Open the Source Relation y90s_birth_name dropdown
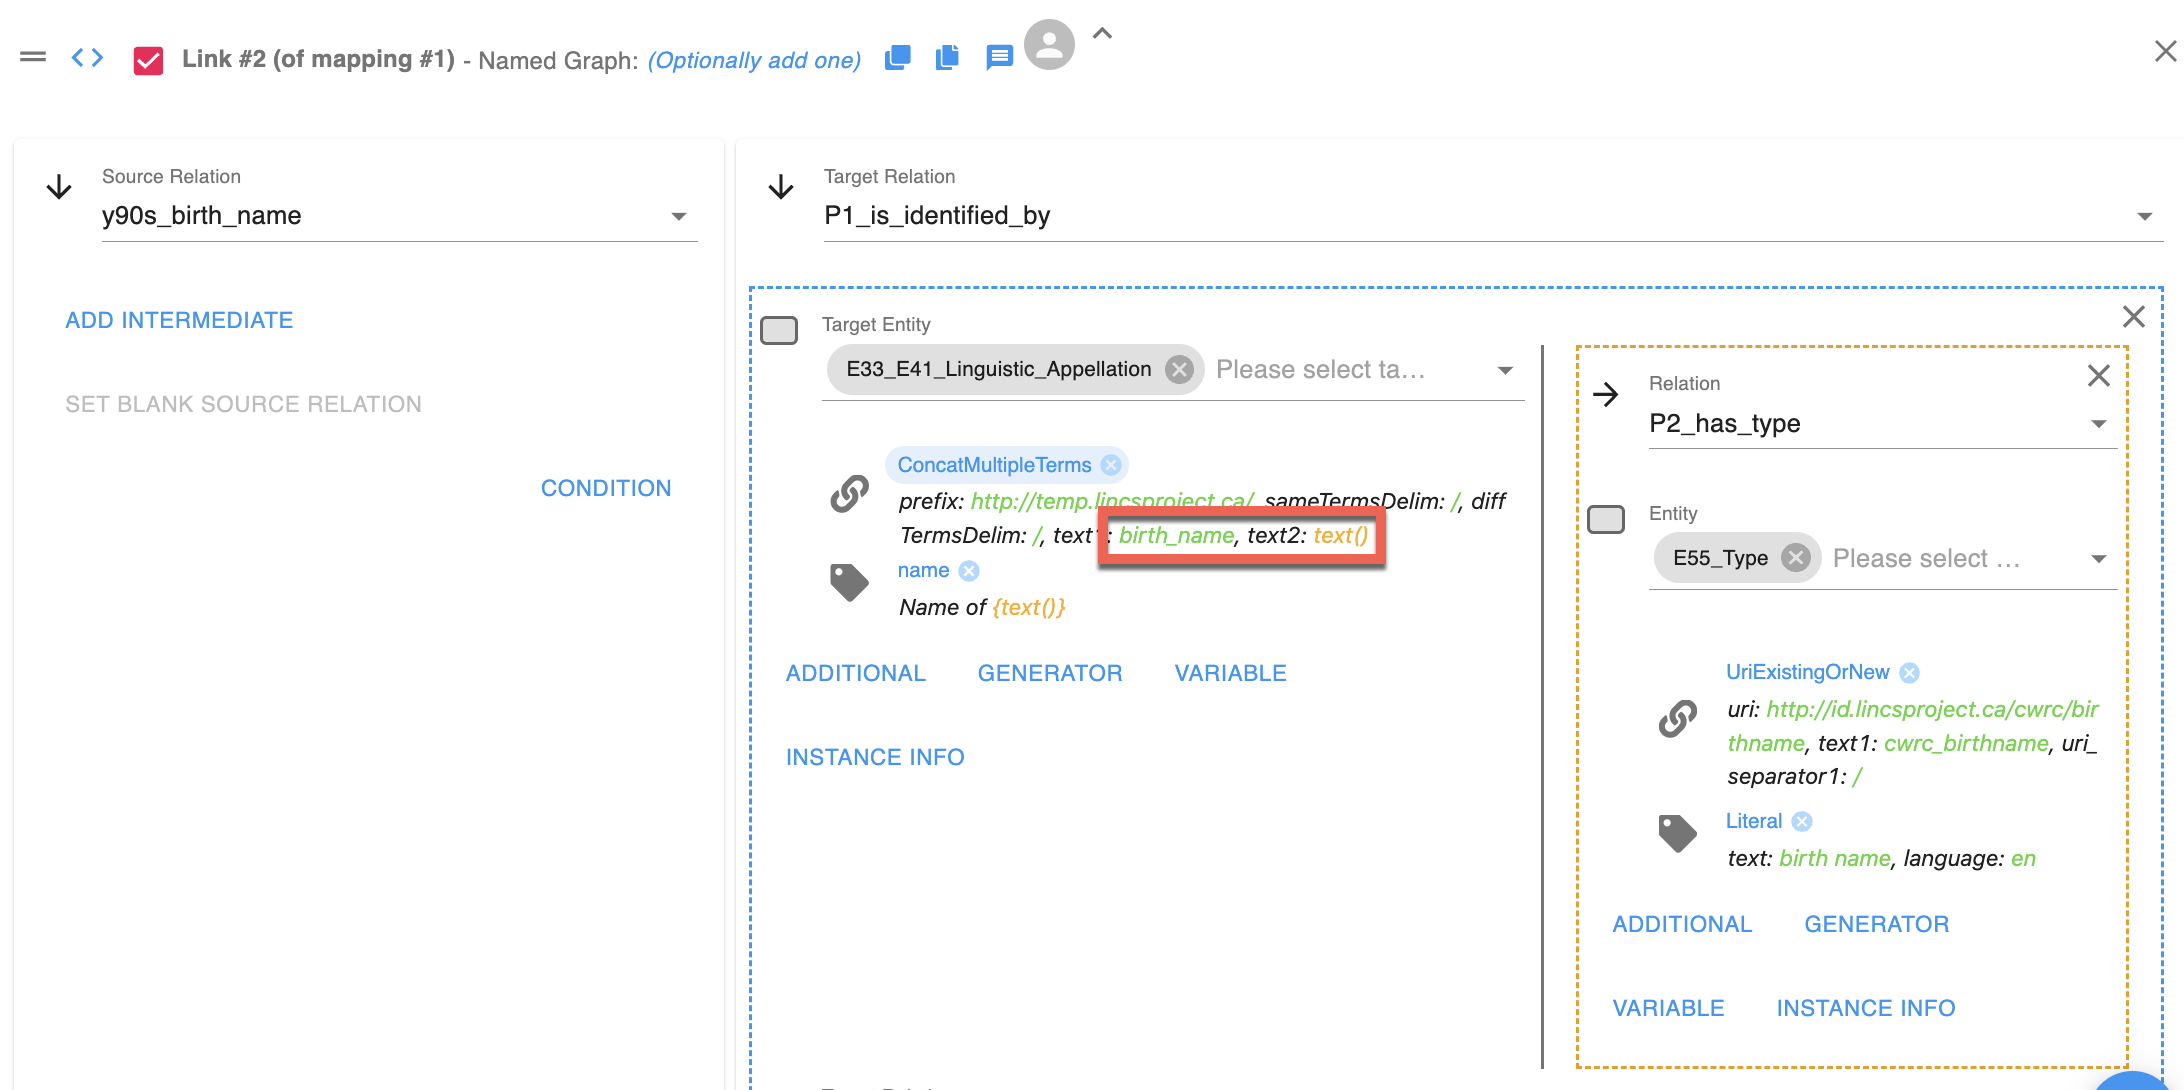 (679, 216)
